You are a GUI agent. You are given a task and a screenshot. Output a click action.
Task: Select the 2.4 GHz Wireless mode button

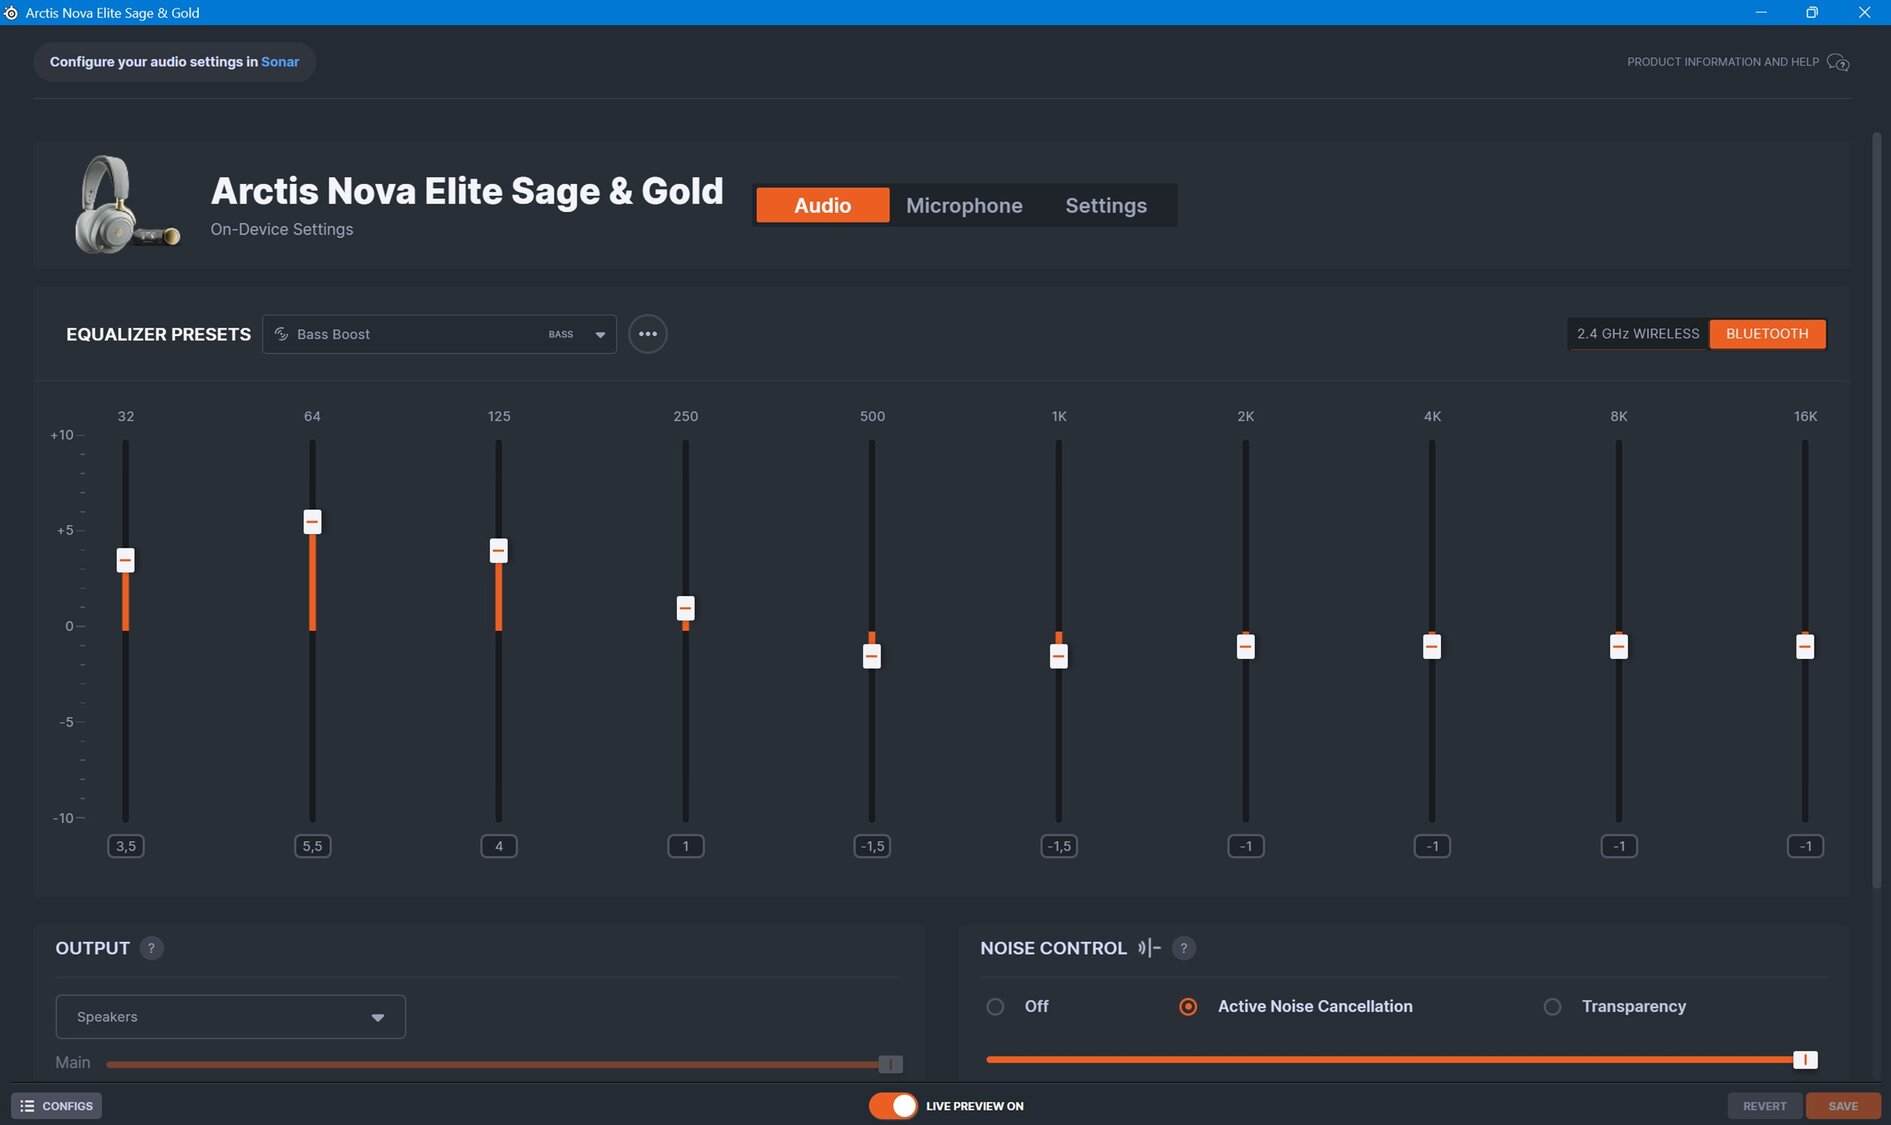[x=1637, y=334]
